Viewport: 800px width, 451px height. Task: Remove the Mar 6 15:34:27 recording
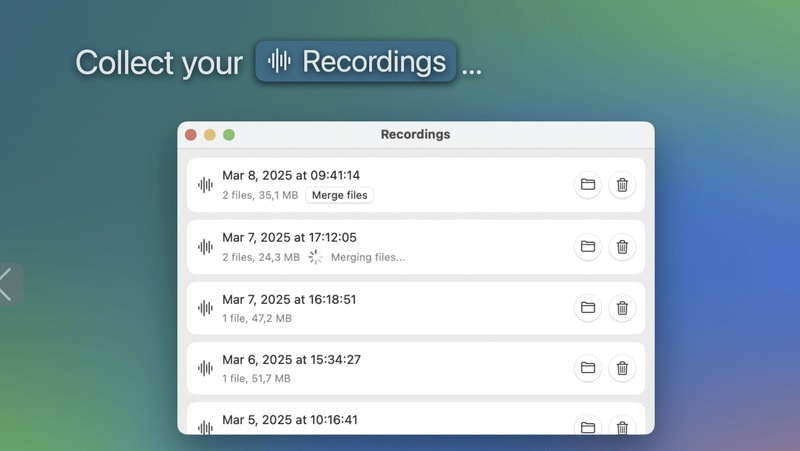tap(622, 368)
